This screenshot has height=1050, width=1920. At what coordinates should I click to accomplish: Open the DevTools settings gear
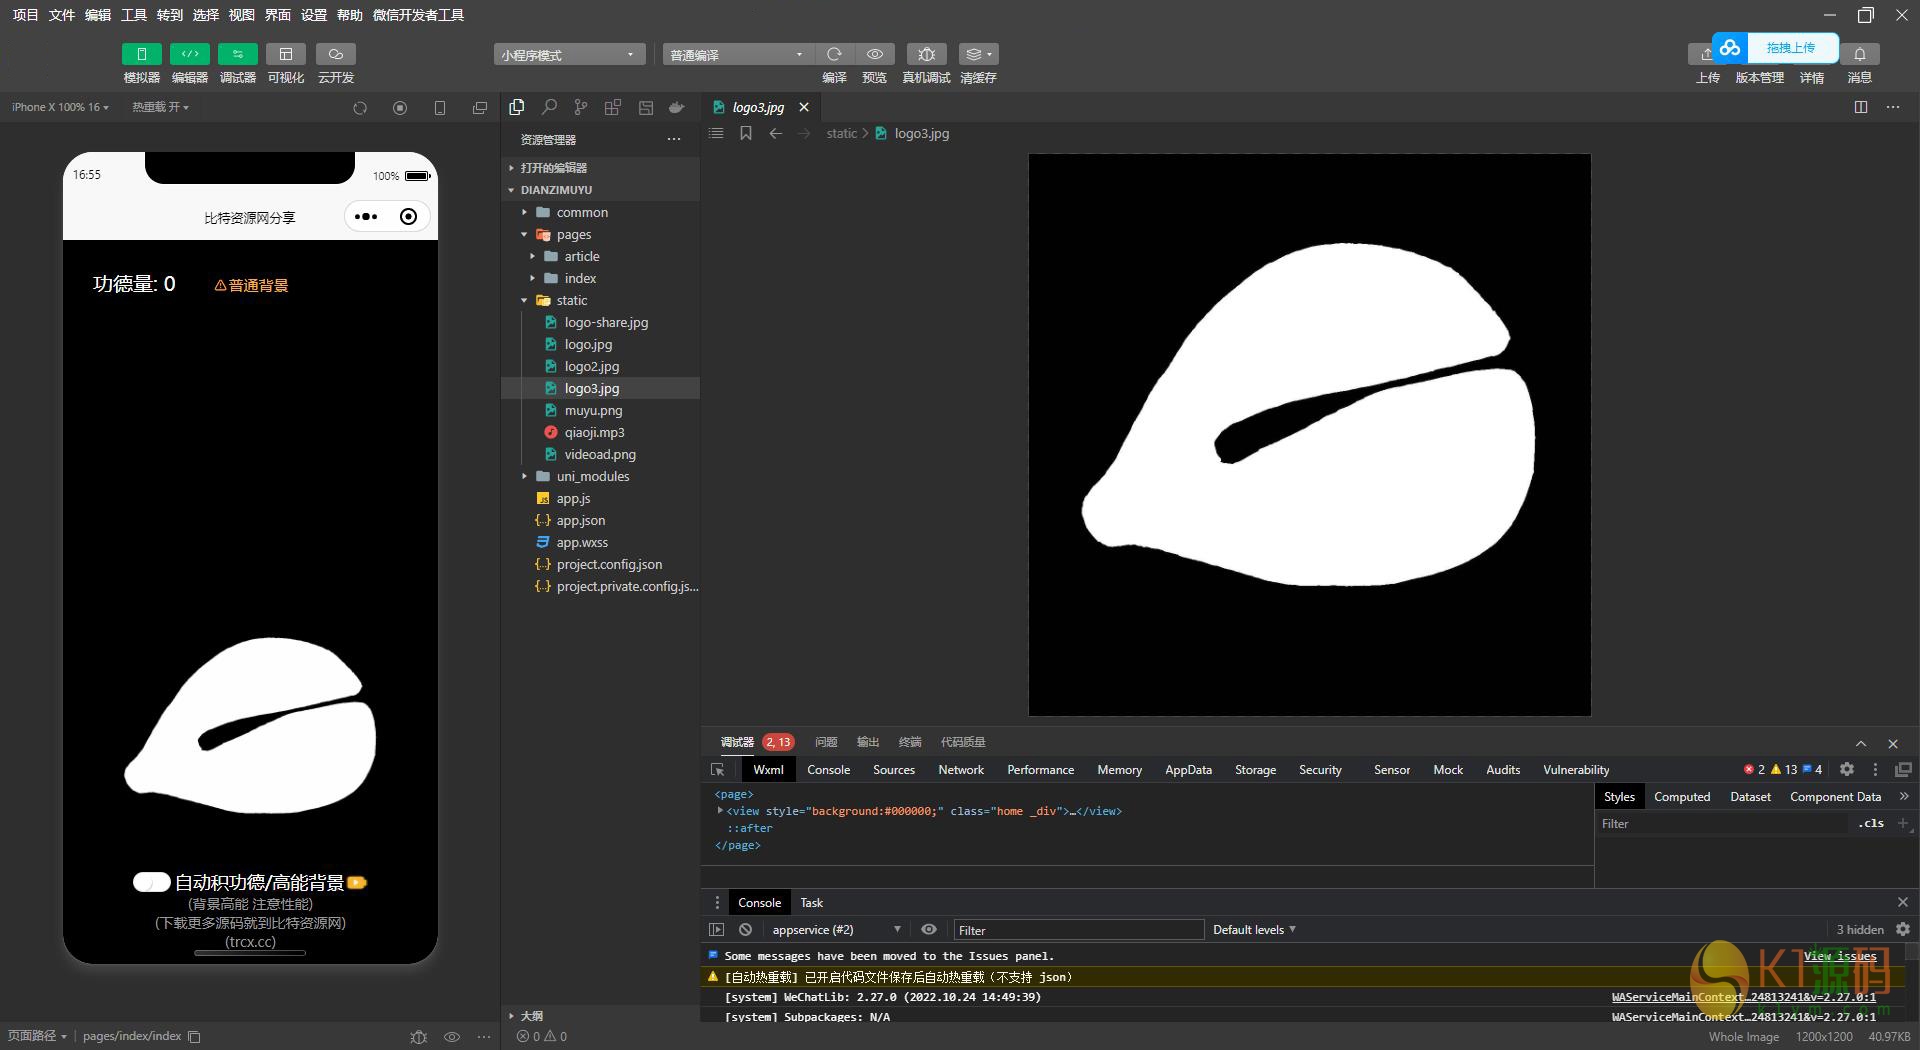coord(1847,770)
